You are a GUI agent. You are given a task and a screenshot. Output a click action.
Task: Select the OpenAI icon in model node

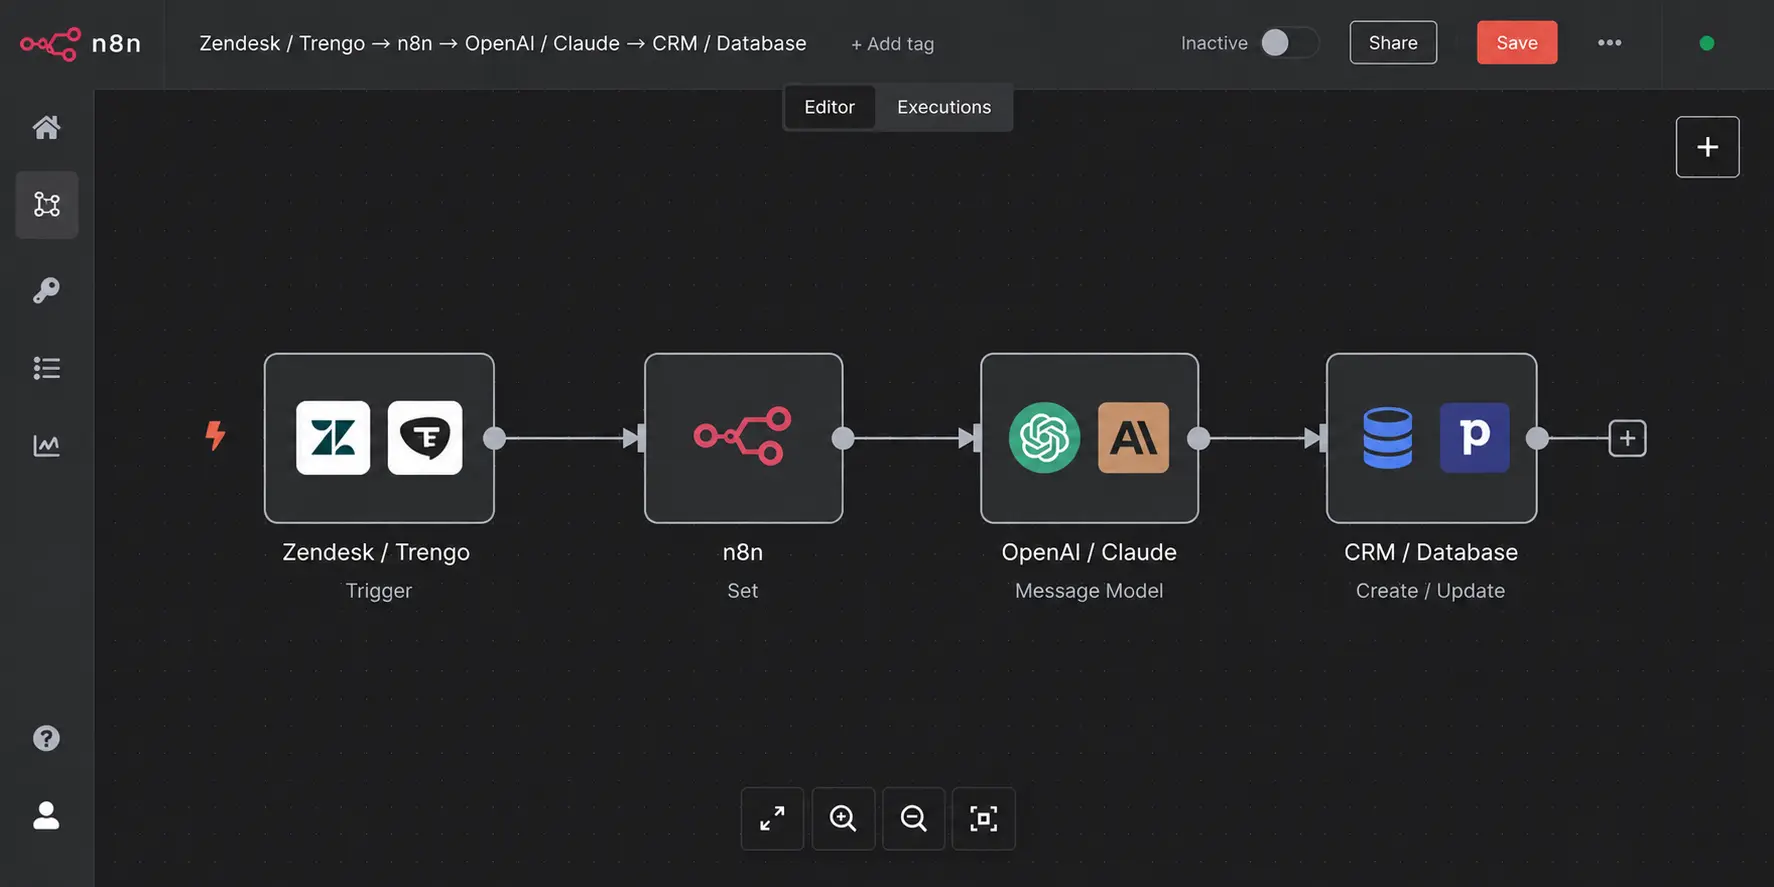pyautogui.click(x=1044, y=438)
